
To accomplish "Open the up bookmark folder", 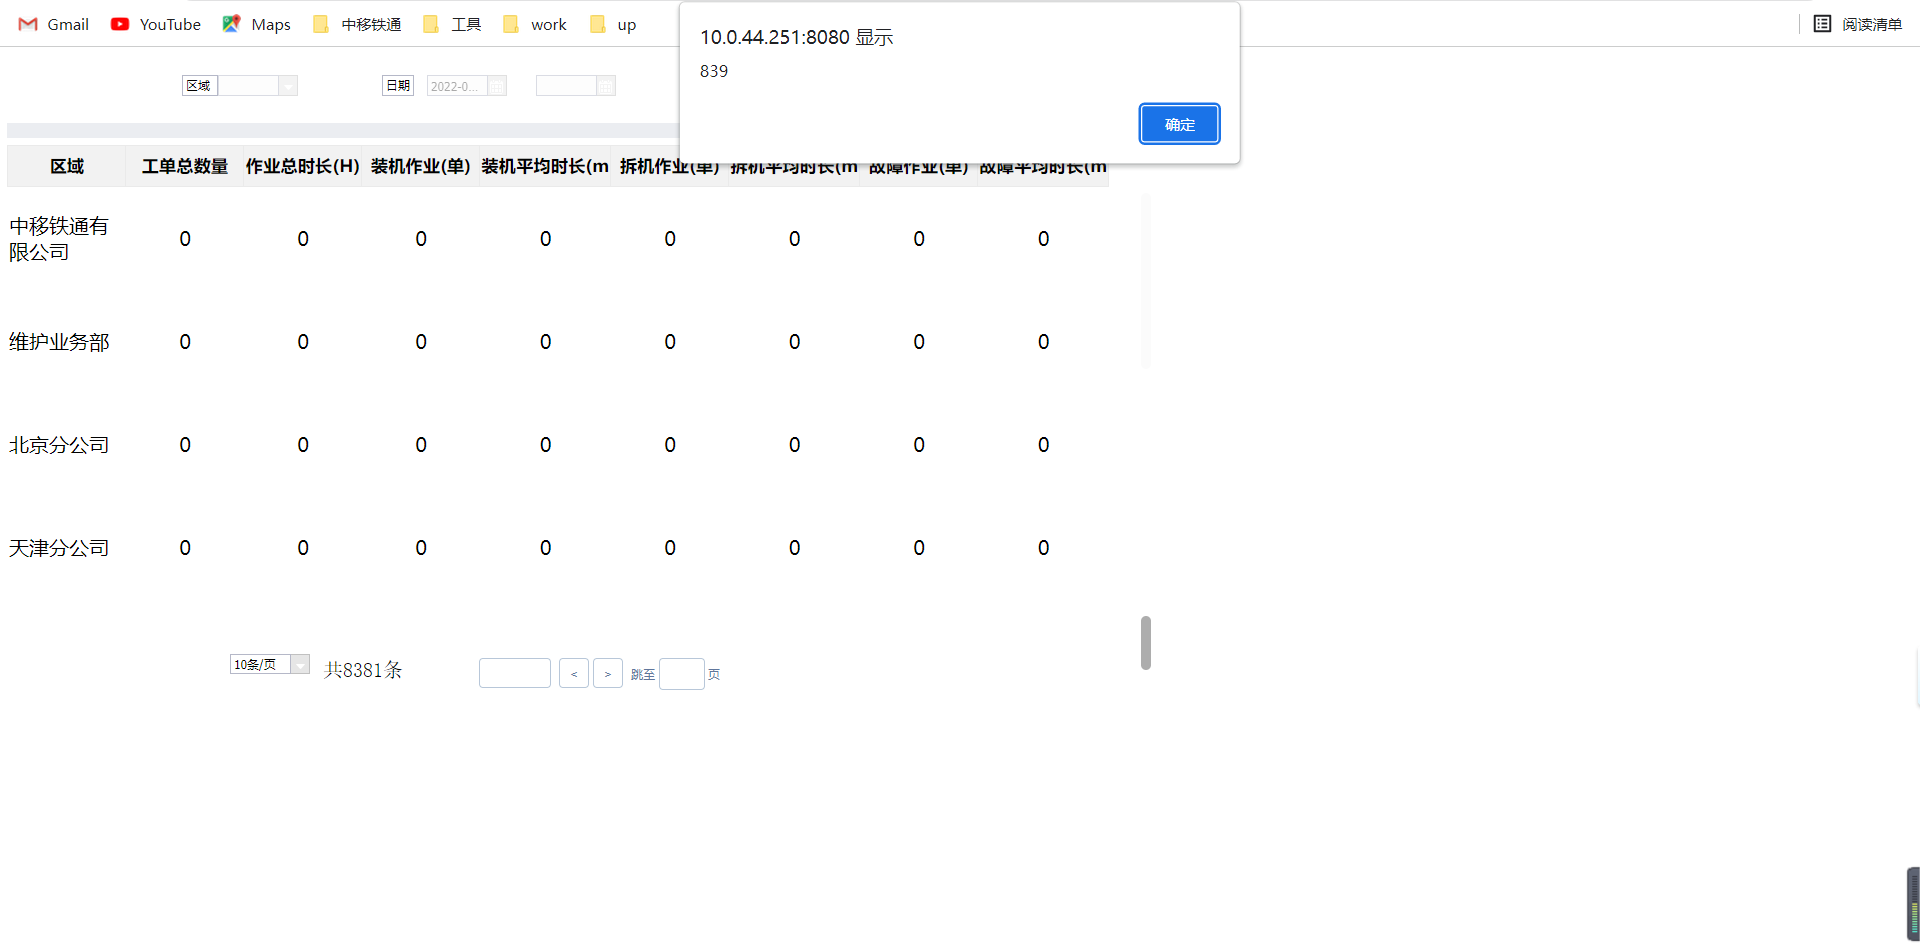I will [x=613, y=24].
